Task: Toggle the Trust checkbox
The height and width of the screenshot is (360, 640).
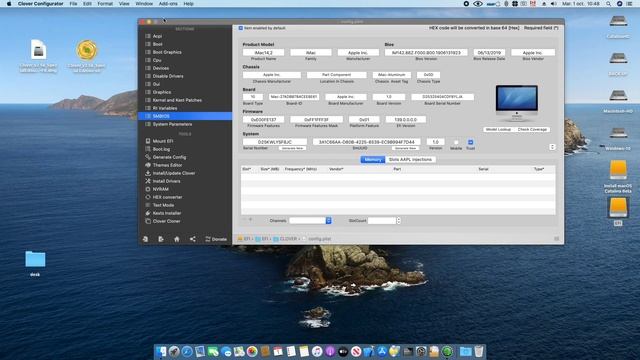Action: point(470,142)
